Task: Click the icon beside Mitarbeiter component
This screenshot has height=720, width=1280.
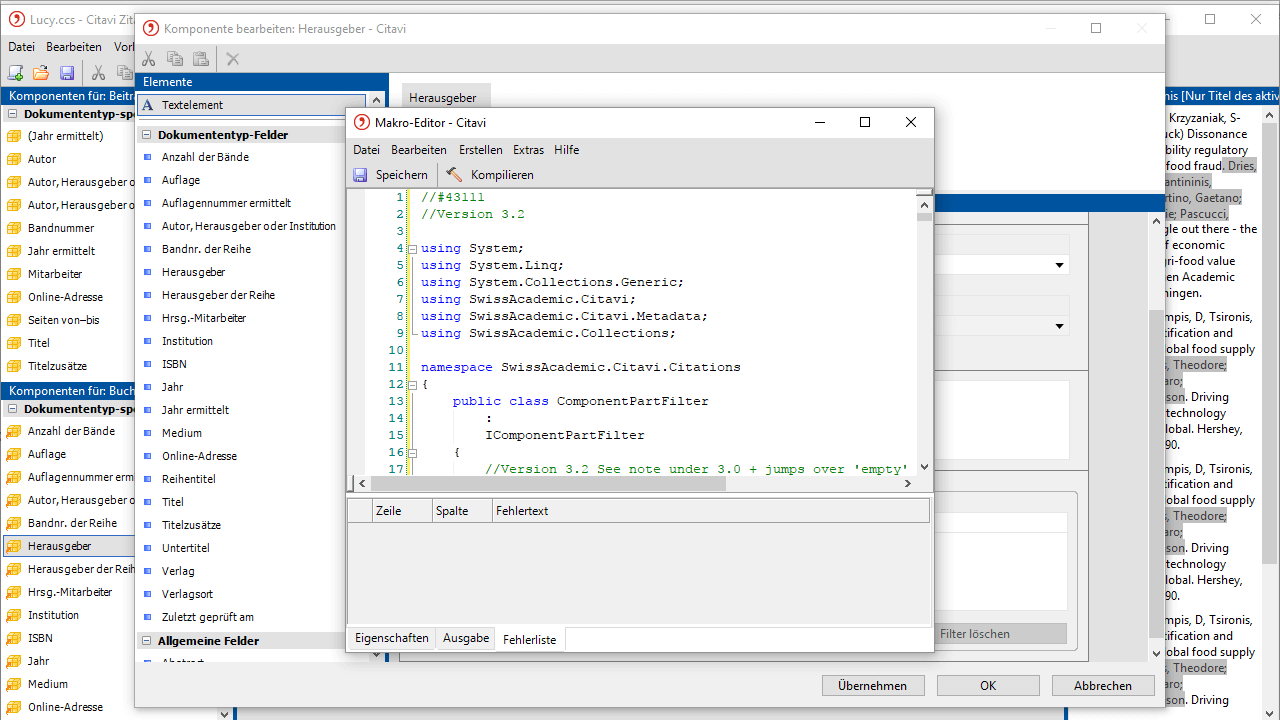Action: (14, 274)
